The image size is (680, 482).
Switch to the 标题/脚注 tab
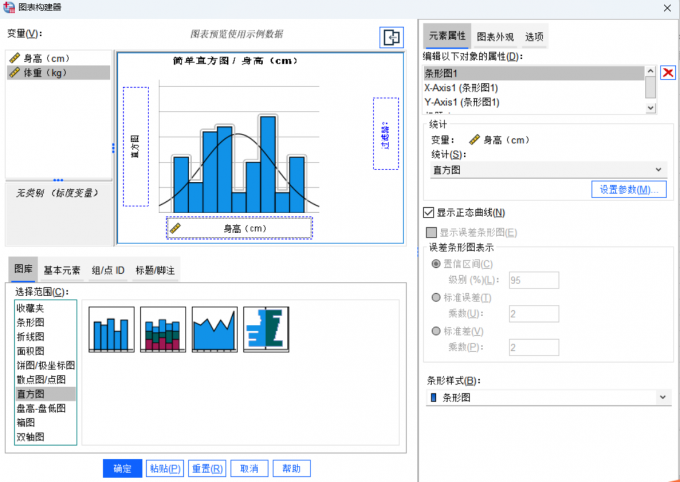pyautogui.click(x=155, y=270)
